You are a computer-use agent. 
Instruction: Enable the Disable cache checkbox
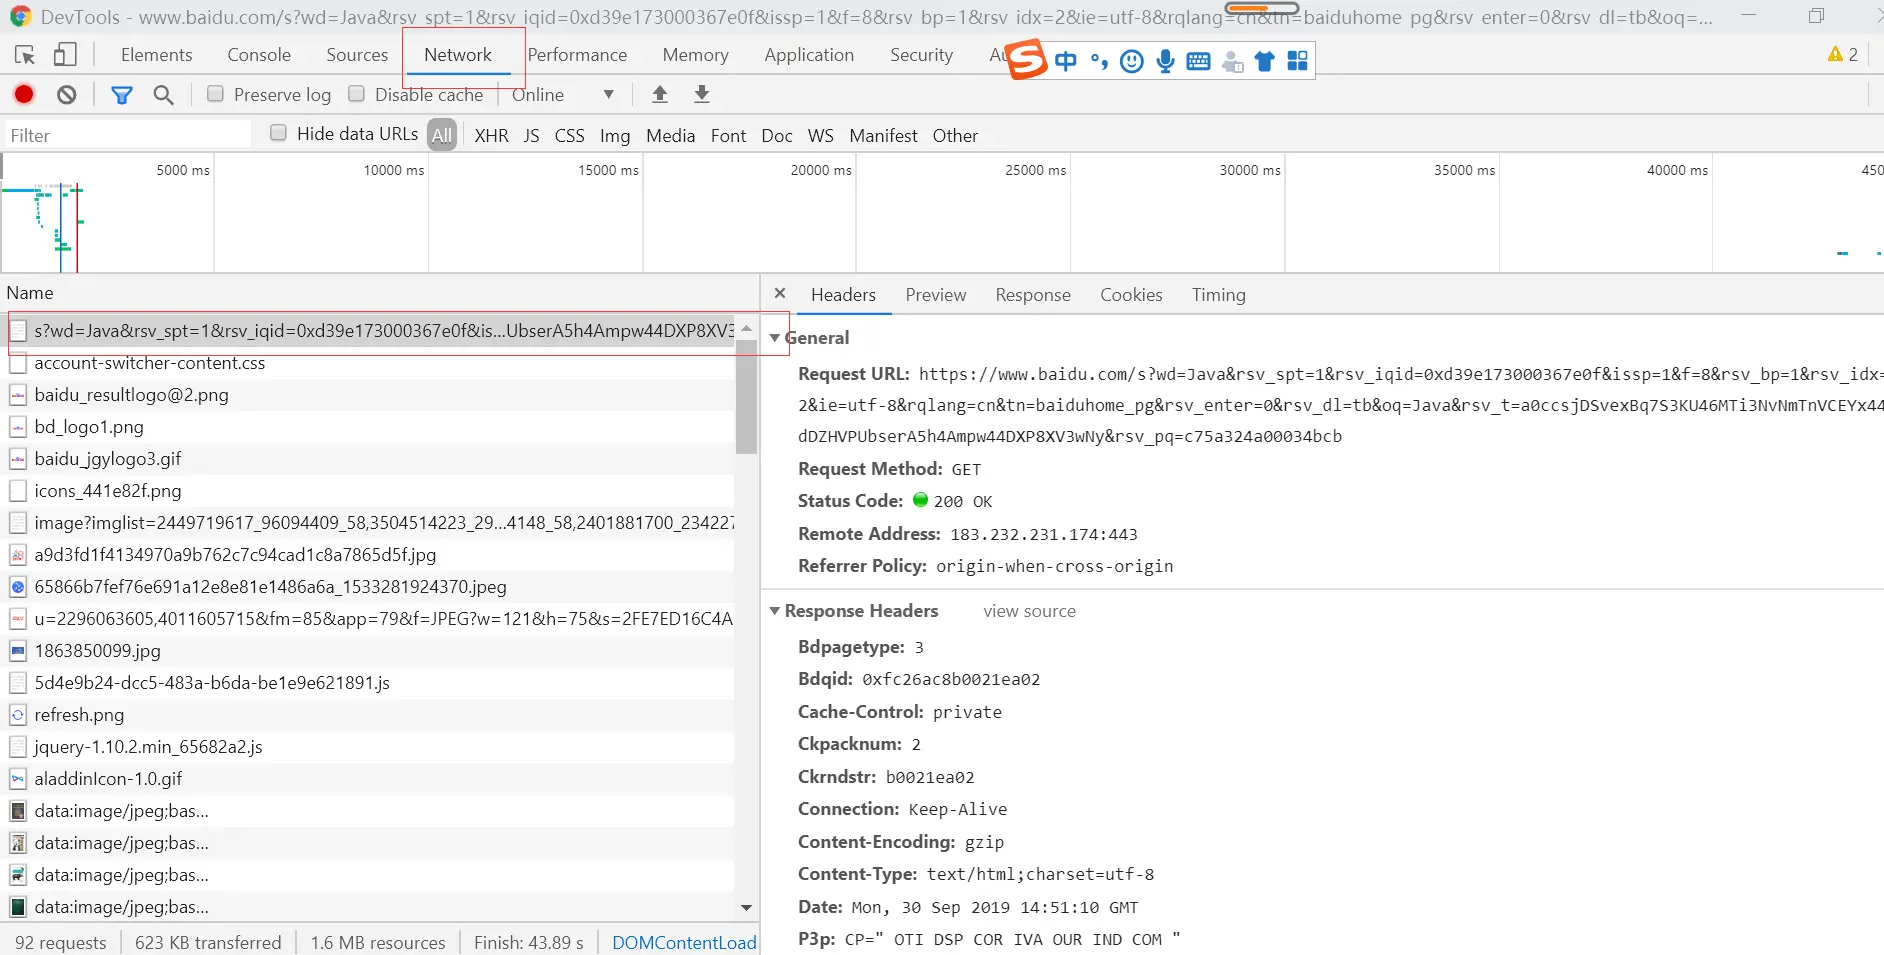click(x=356, y=94)
